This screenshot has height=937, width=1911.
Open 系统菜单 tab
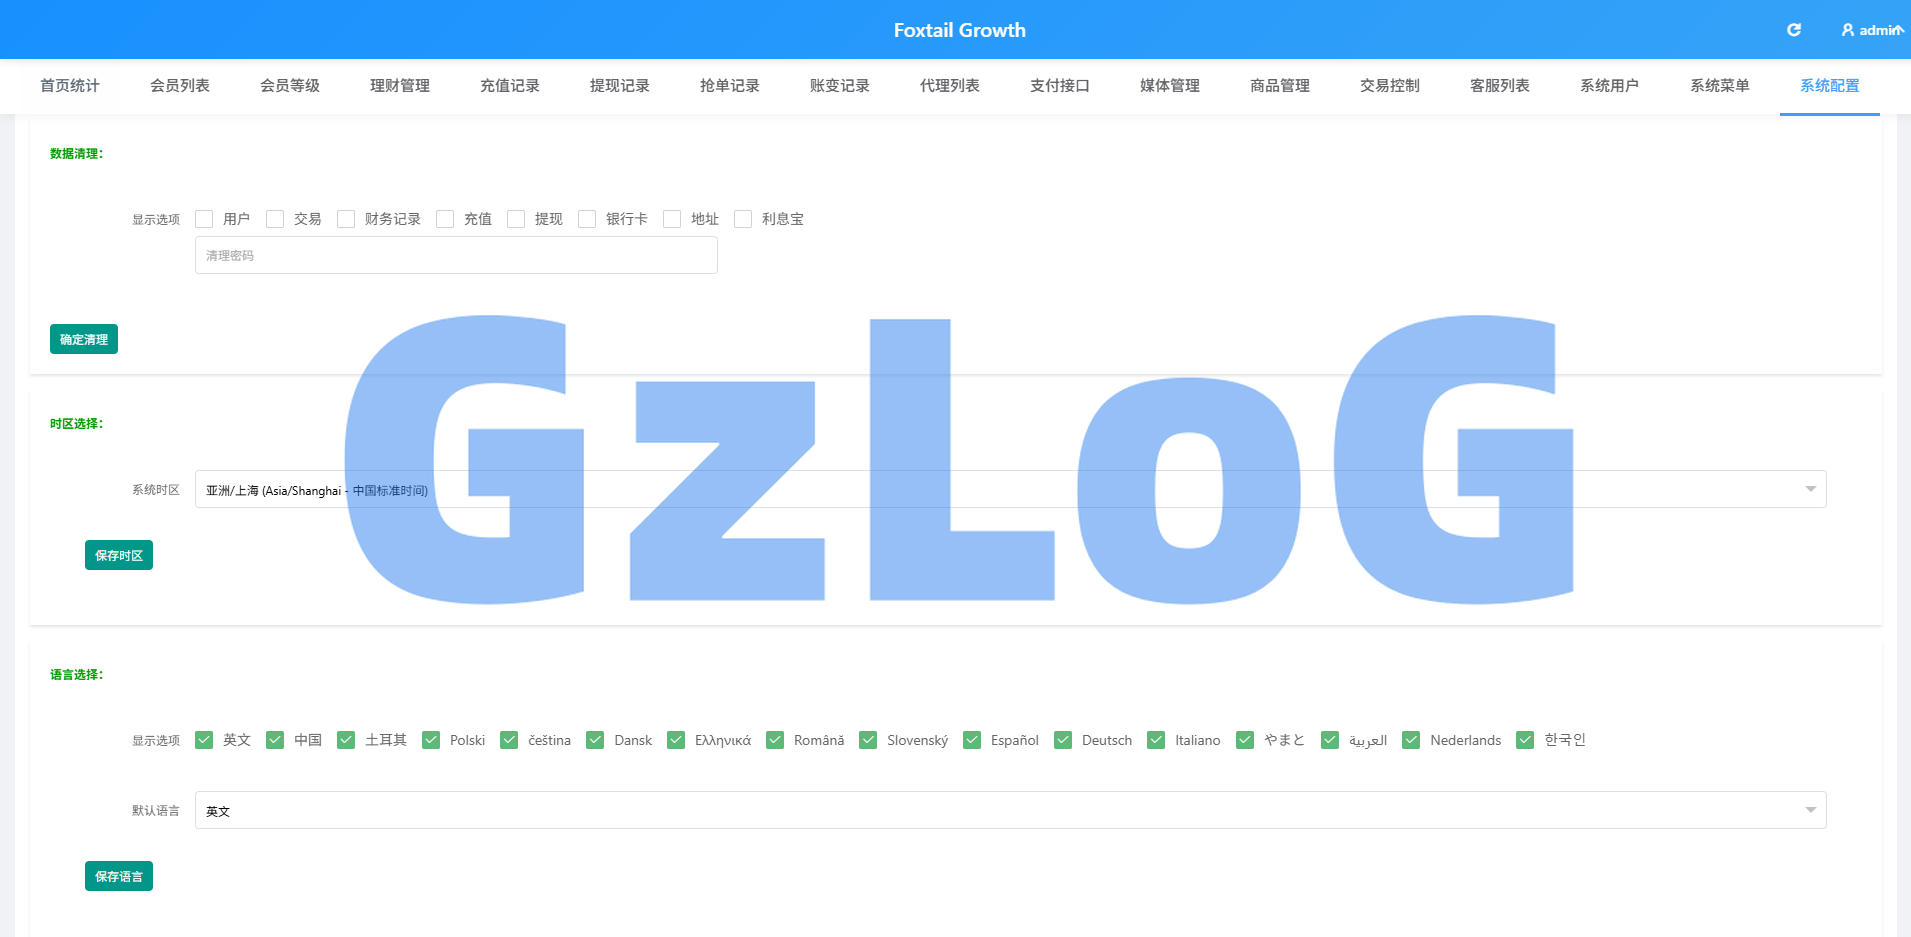1720,86
